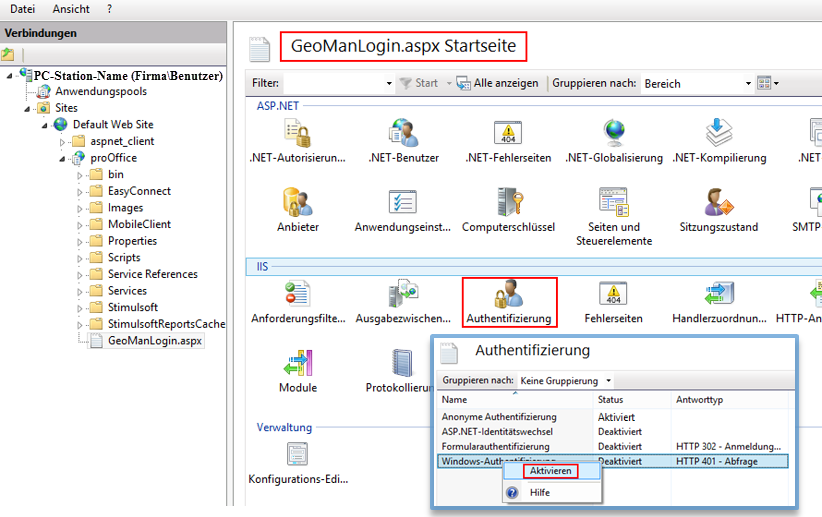
Task: Open Computerschlüssel icon
Action: tap(509, 202)
